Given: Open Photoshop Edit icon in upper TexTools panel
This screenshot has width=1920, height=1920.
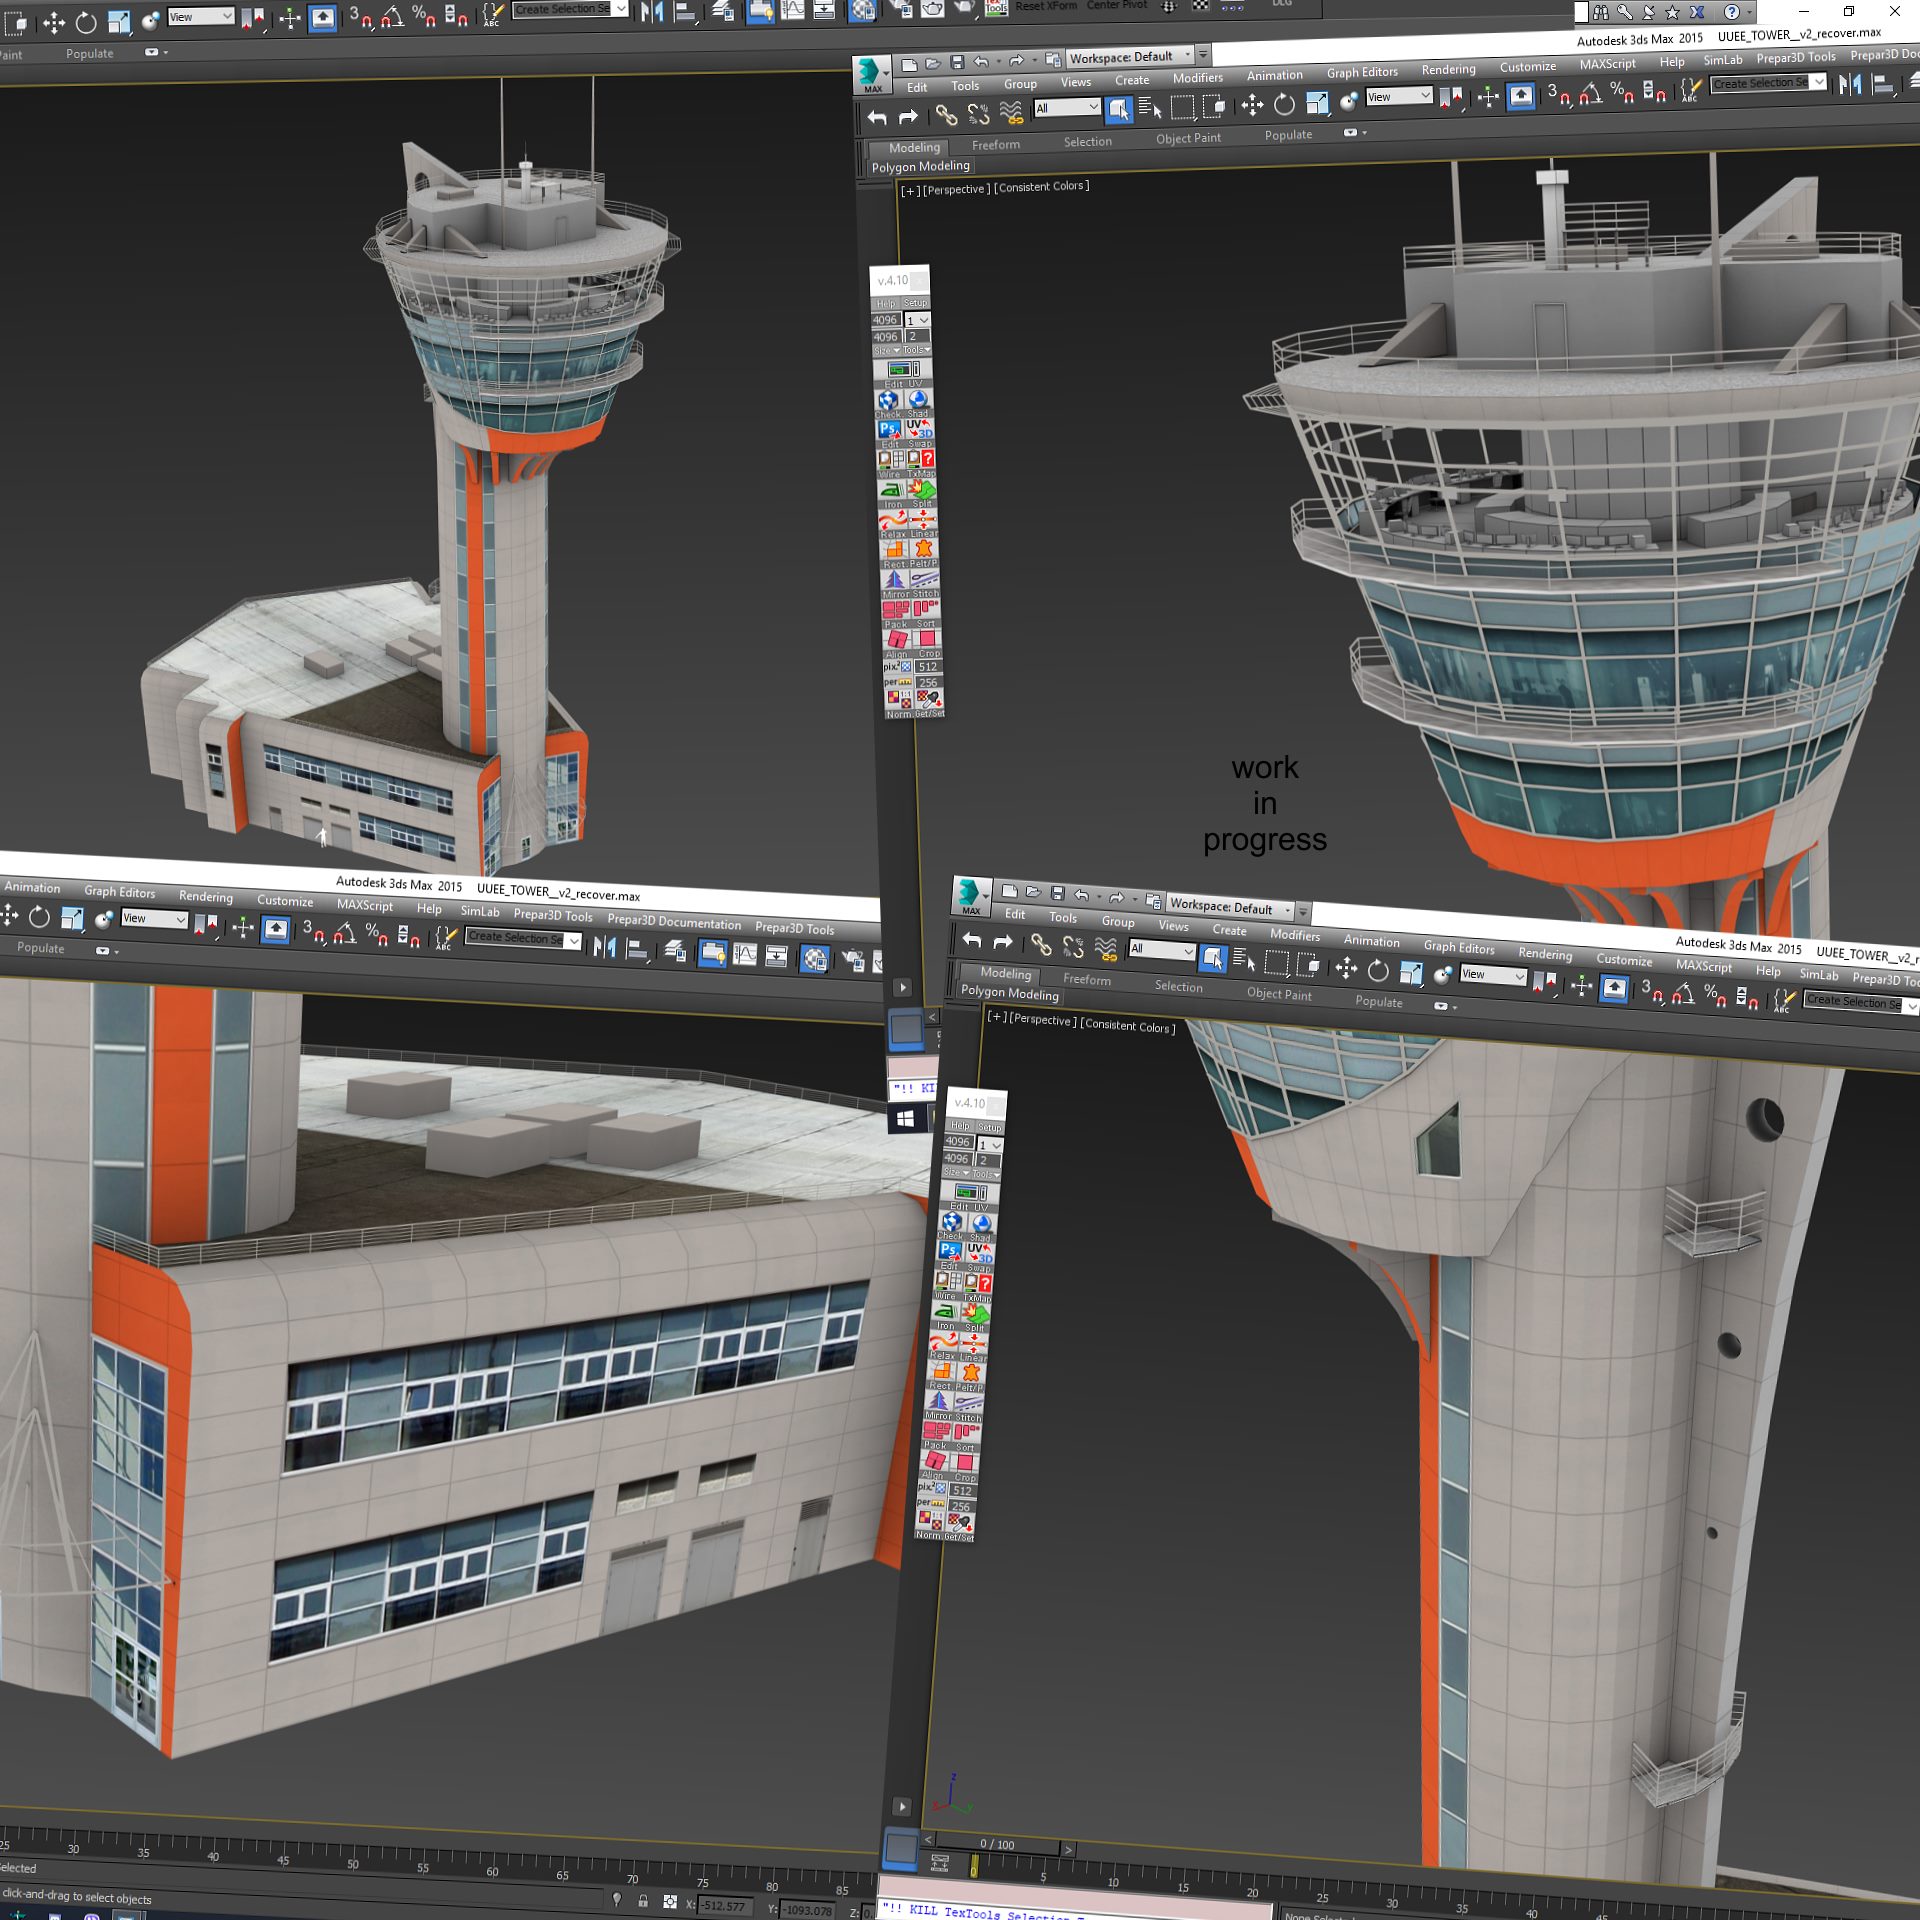Looking at the screenshot, I should click(888, 430).
